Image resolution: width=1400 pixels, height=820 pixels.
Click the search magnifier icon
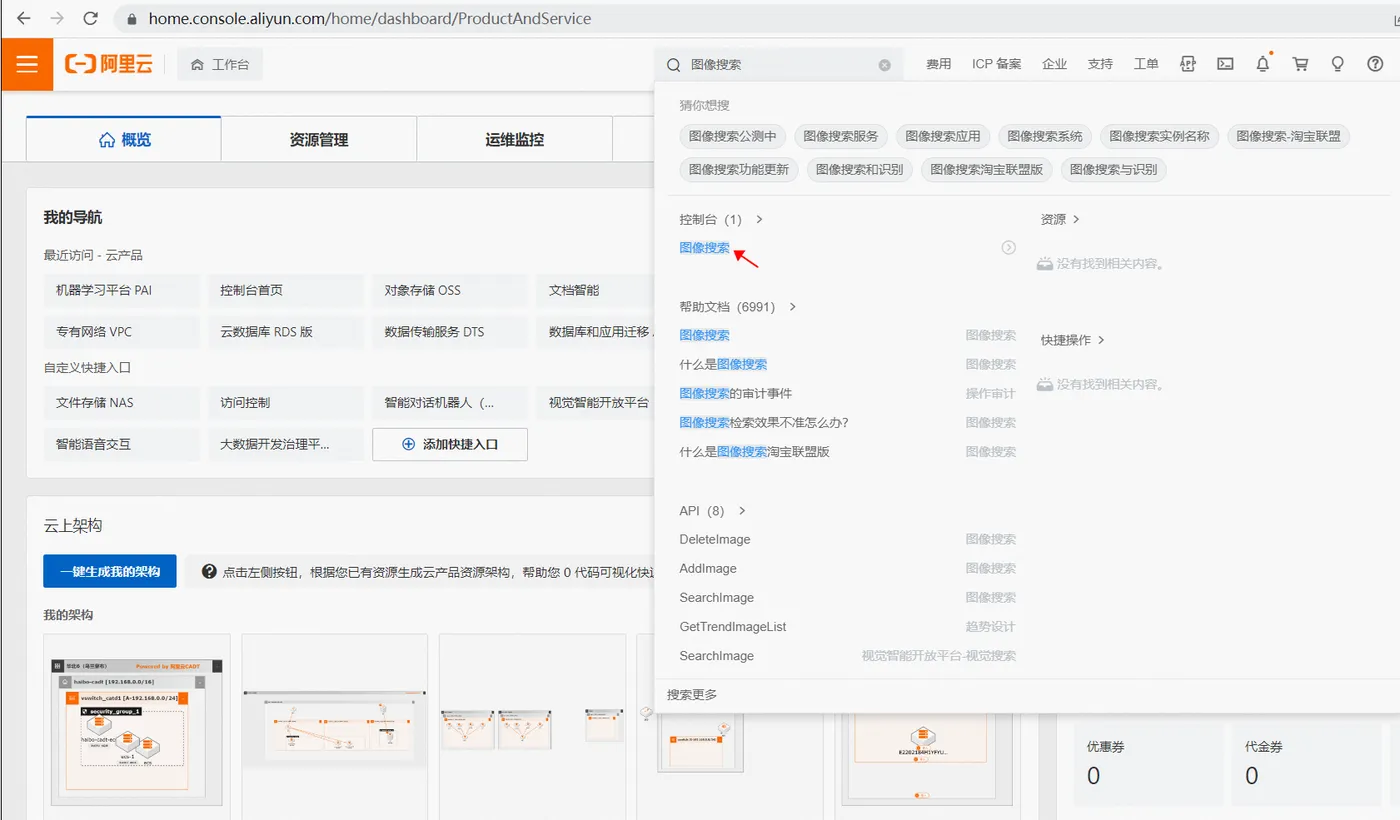[673, 65]
